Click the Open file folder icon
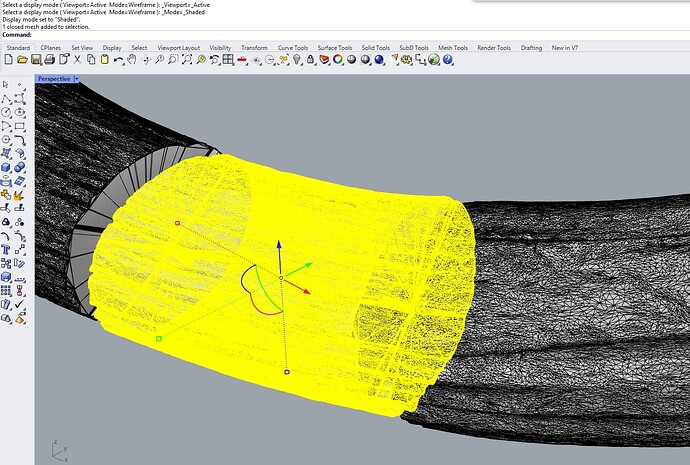The image size is (690, 465). [22, 59]
